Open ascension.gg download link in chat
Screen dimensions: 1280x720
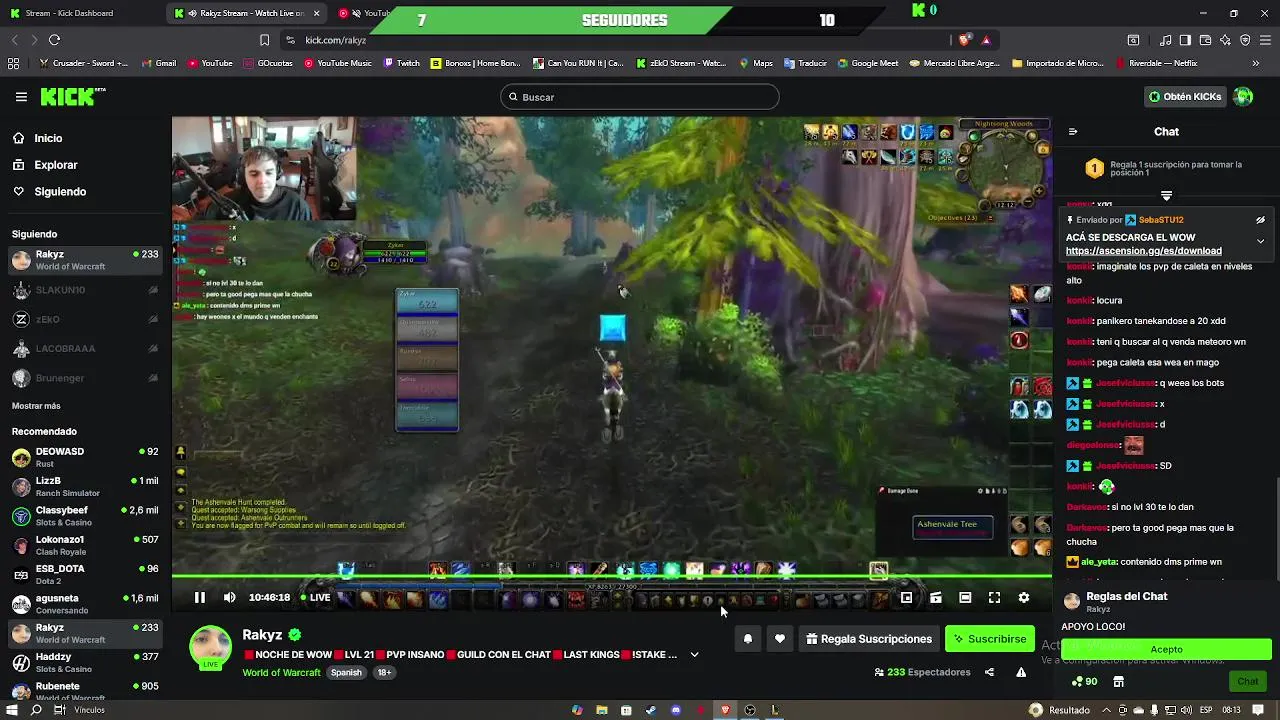(1143, 251)
